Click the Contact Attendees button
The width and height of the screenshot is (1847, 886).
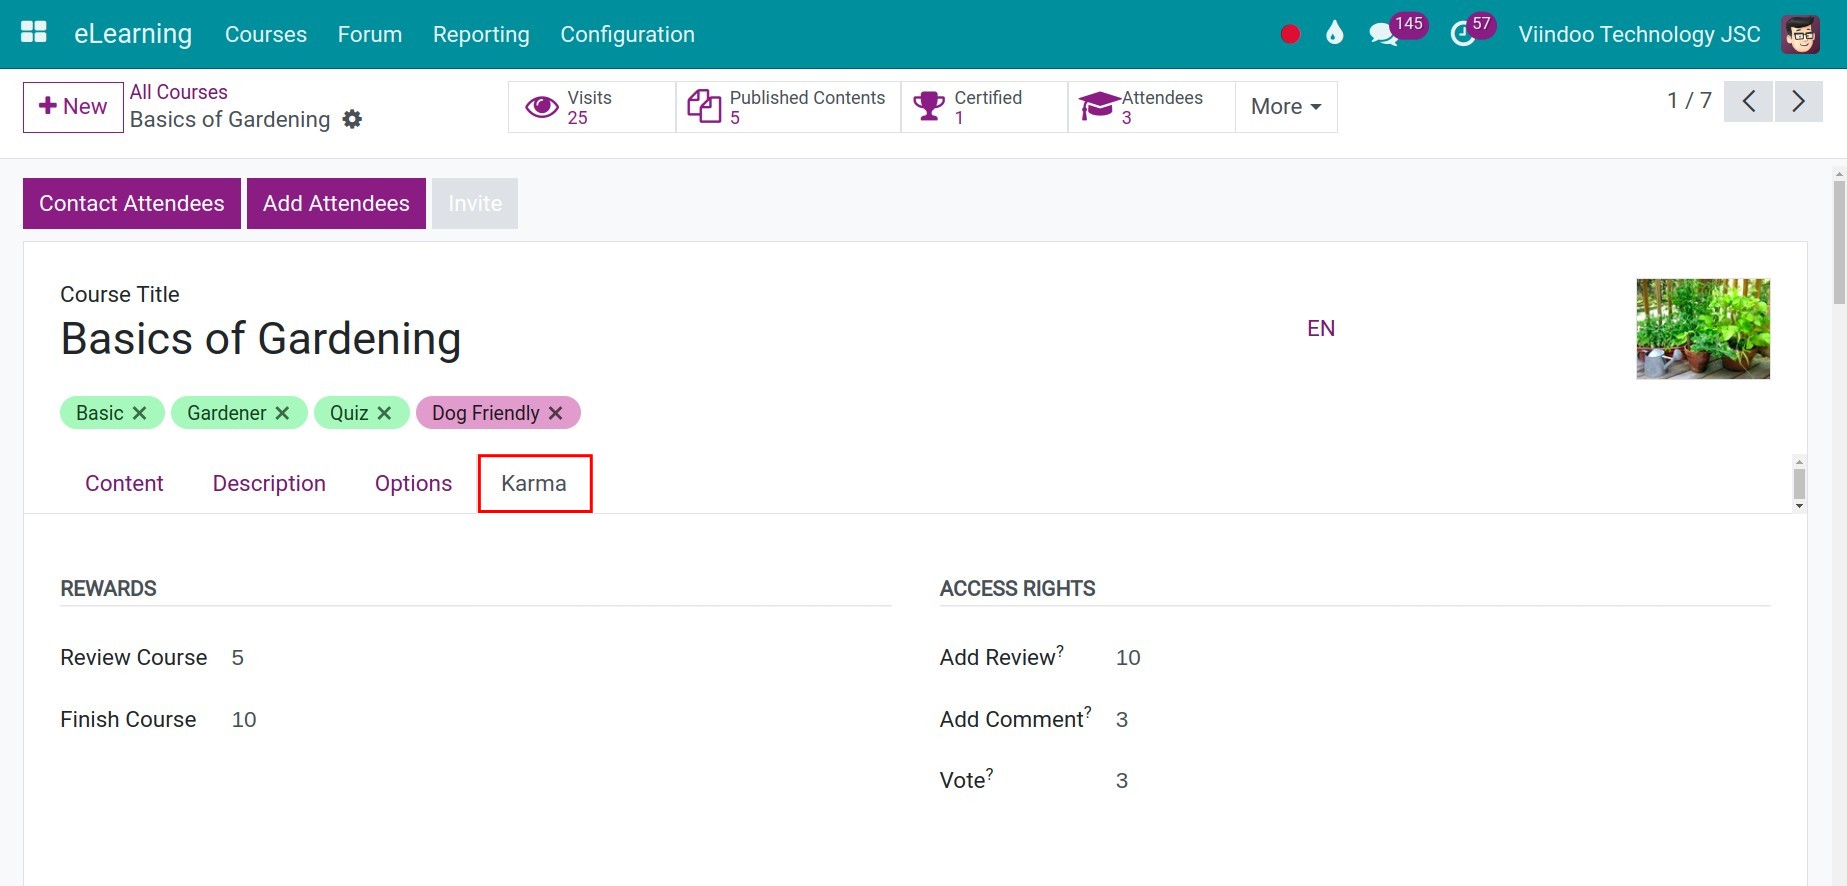coord(132,204)
